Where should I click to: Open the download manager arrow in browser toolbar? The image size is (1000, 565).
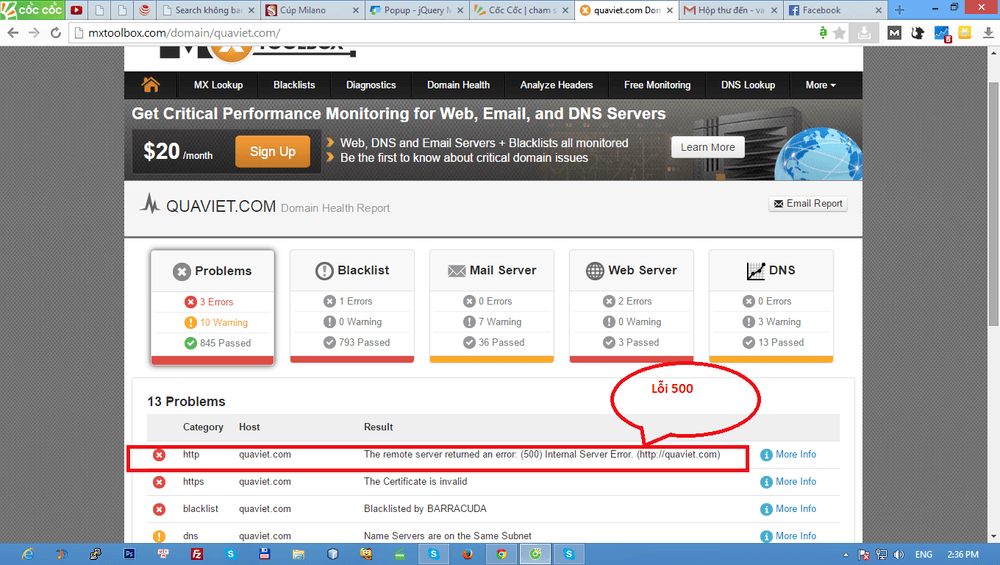click(988, 33)
